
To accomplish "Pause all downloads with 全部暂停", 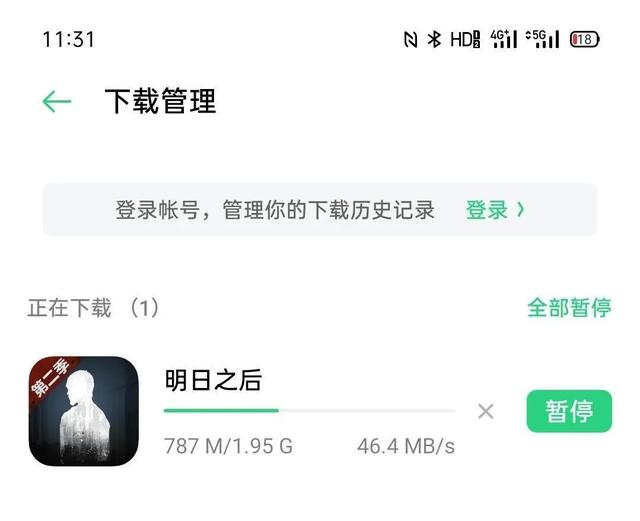I will coord(569,307).
